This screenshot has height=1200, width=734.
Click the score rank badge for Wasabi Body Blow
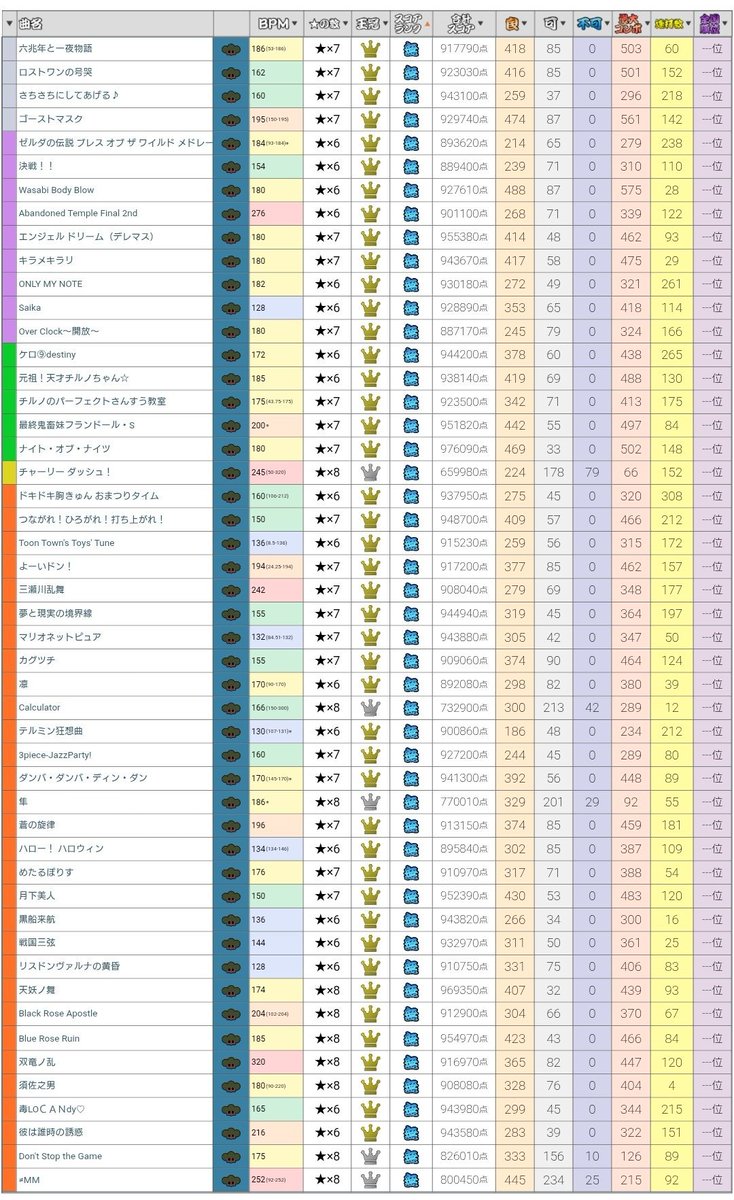[x=411, y=190]
